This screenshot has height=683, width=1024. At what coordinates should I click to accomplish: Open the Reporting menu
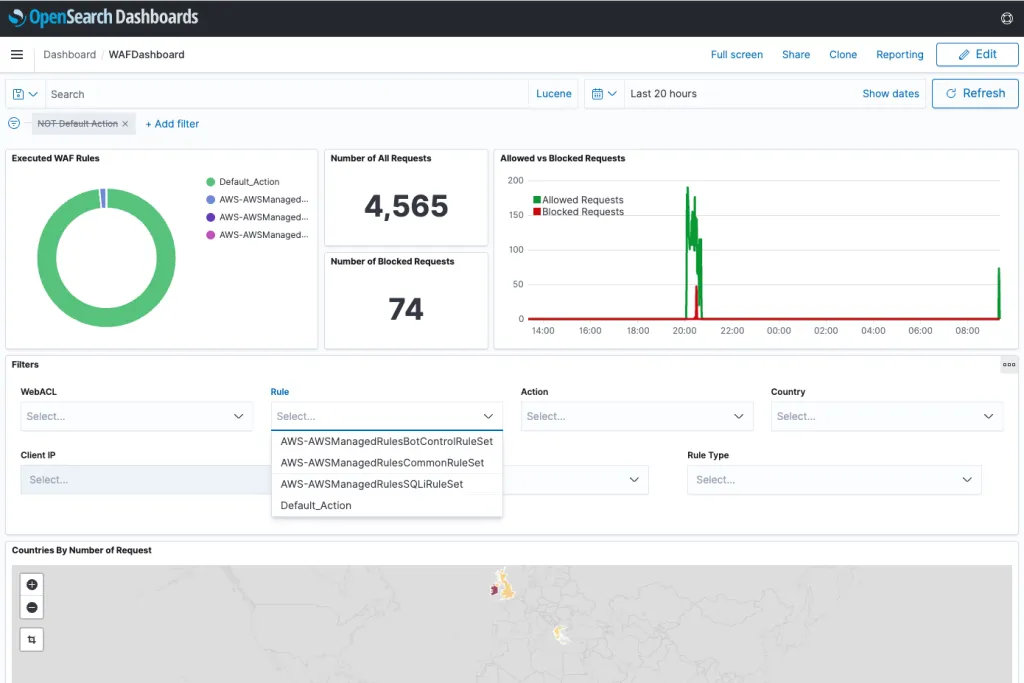pyautogui.click(x=899, y=54)
